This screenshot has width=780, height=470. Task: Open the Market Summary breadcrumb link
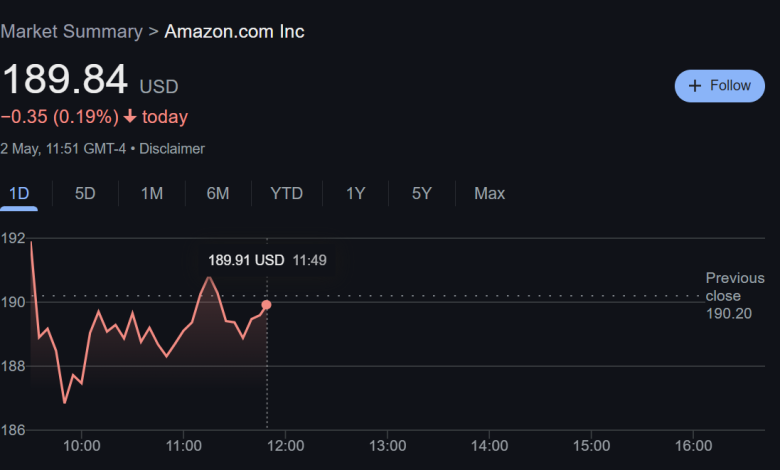72,31
